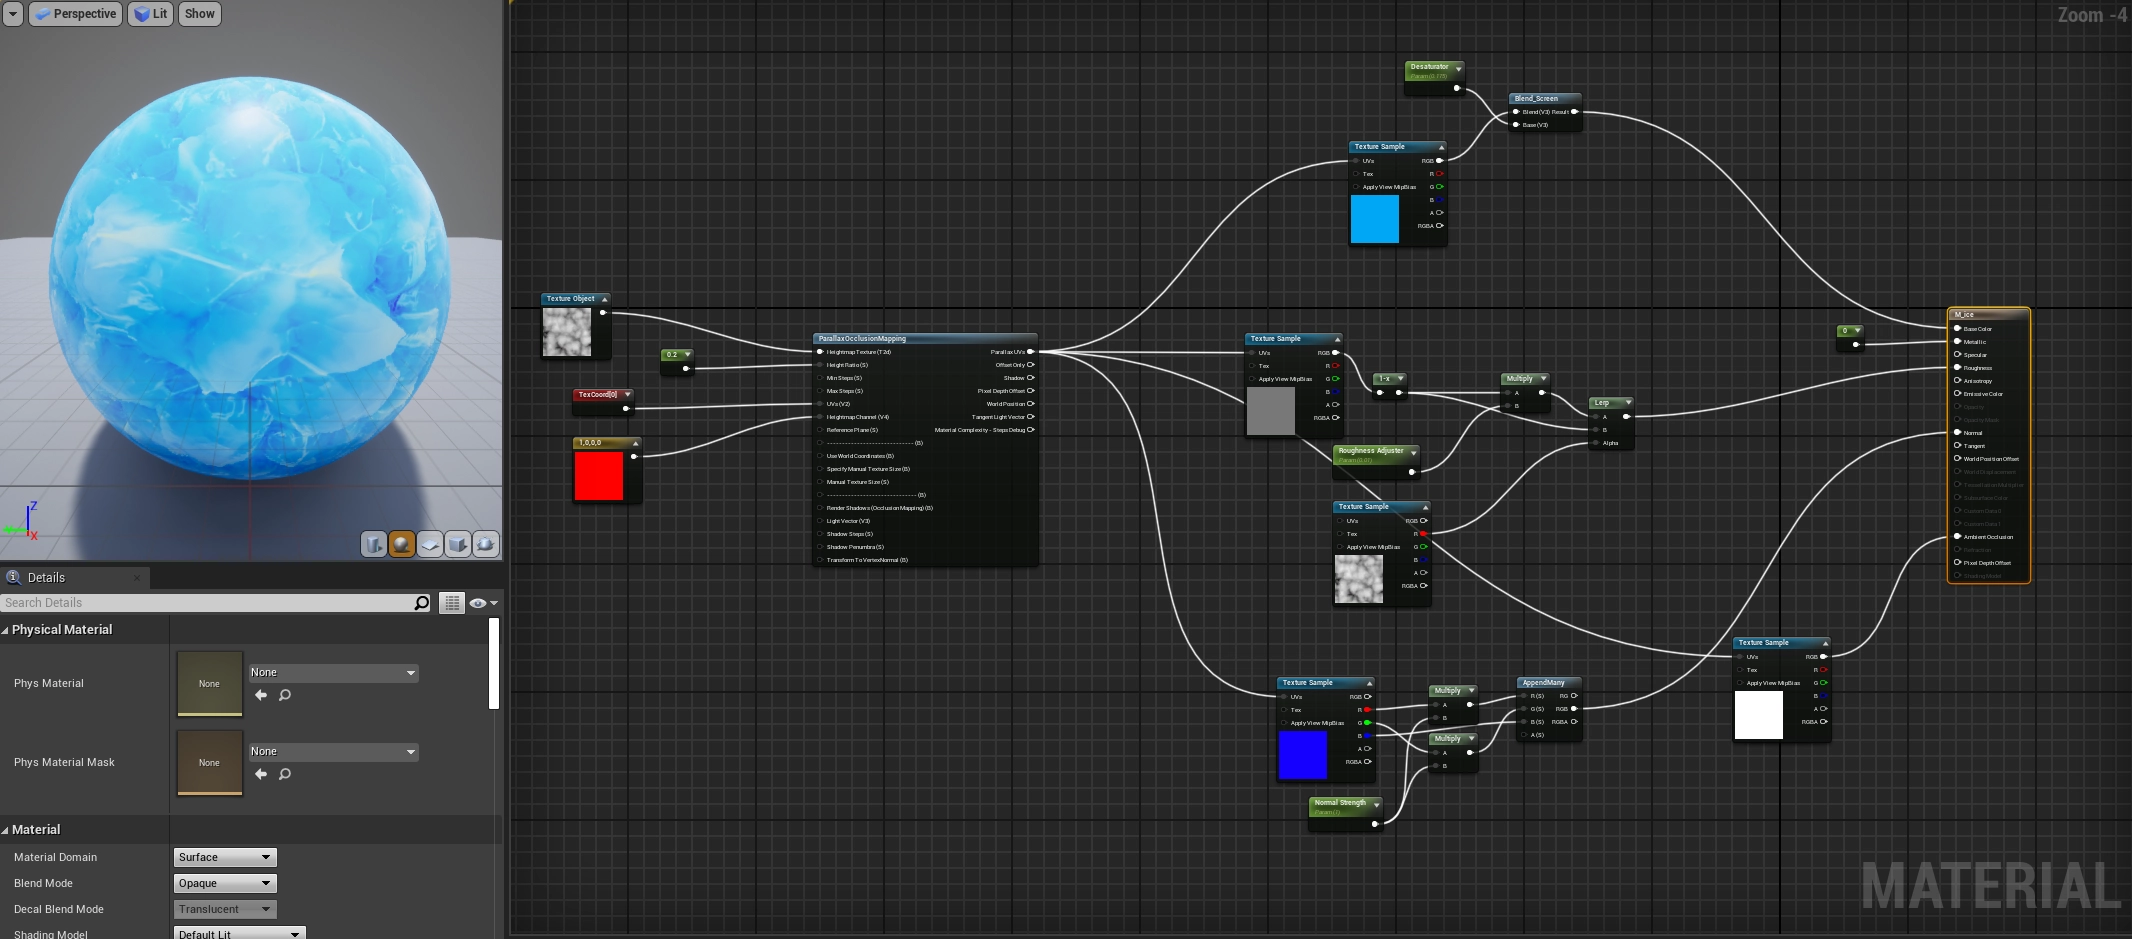Click Phys Material Mask use-selected arrow icon
Screen dimensions: 2132x939
pos(261,774)
